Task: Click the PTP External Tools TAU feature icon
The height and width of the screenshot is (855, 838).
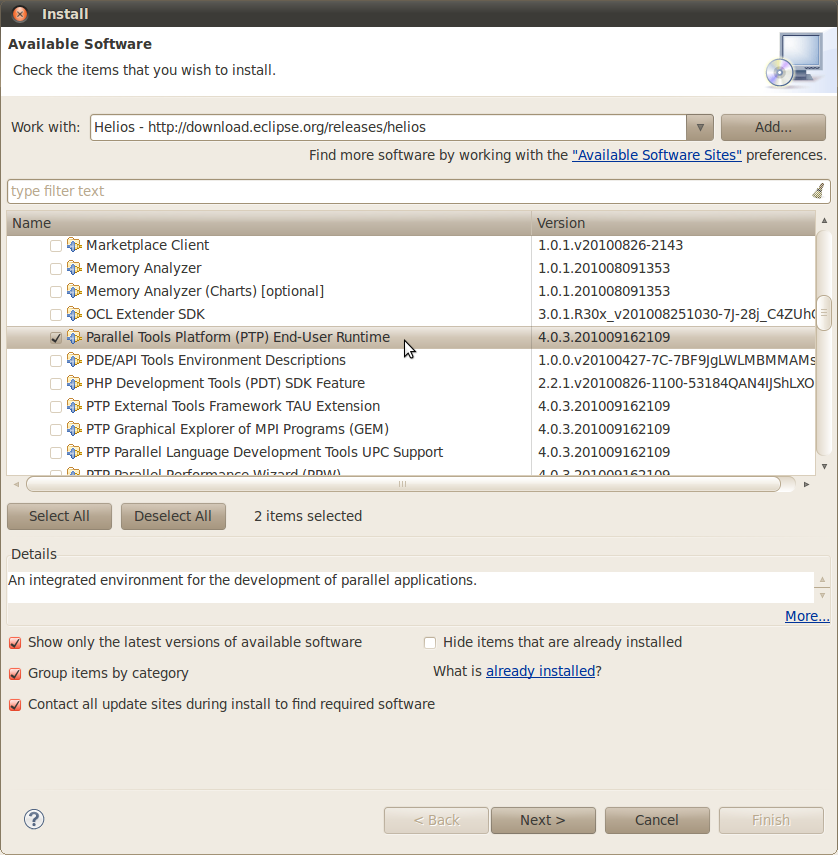Action: (74, 406)
